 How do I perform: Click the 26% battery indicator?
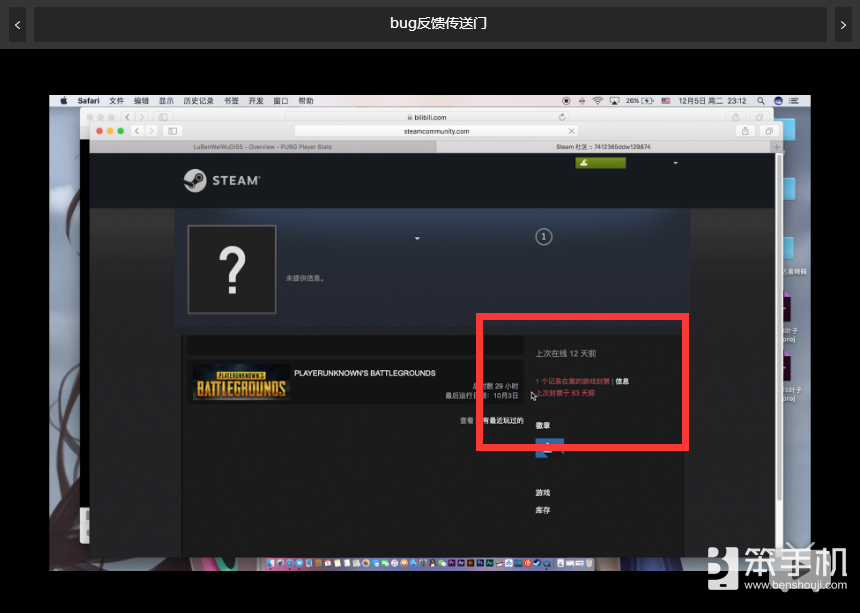click(640, 101)
